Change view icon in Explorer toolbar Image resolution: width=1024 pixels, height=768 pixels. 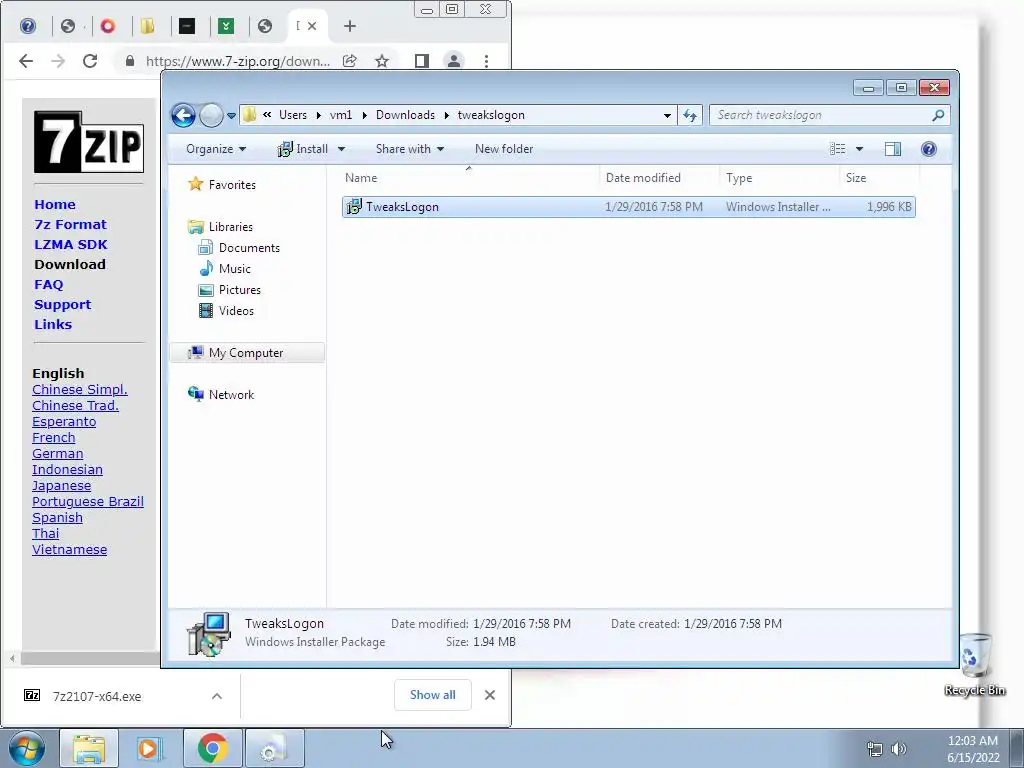pyautogui.click(x=838, y=149)
